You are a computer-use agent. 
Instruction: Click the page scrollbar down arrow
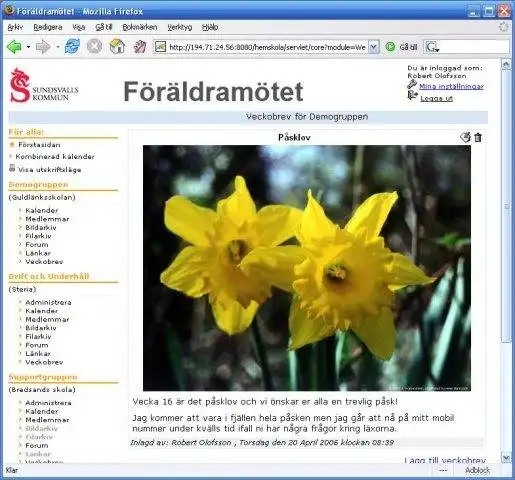506,458
